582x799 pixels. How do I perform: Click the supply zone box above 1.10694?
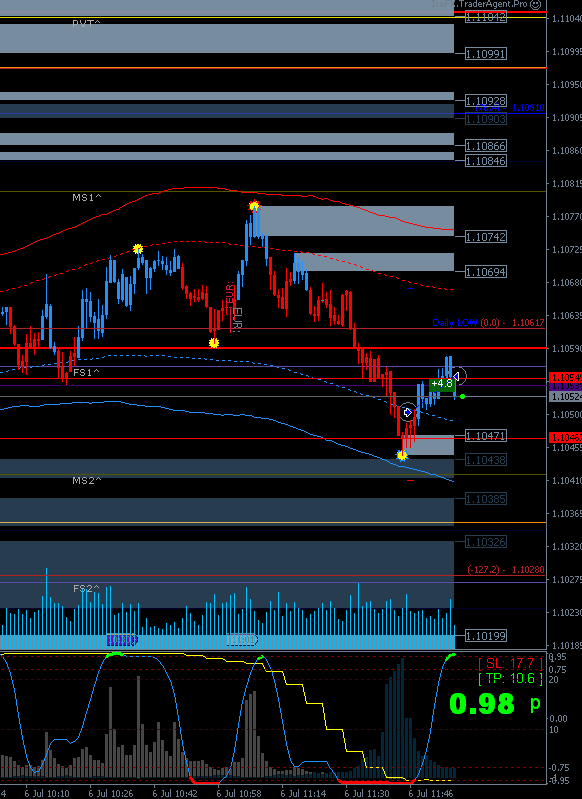pyautogui.click(x=374, y=262)
